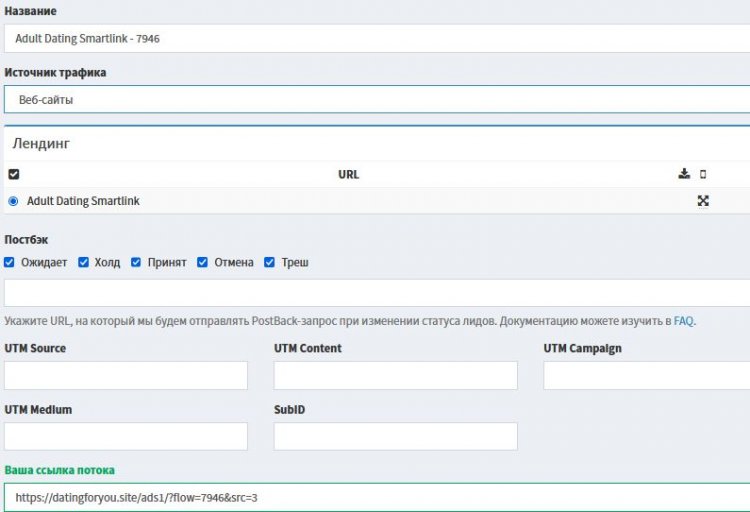Click the download icon in landing table header
This screenshot has width=750, height=512.
(684, 174)
